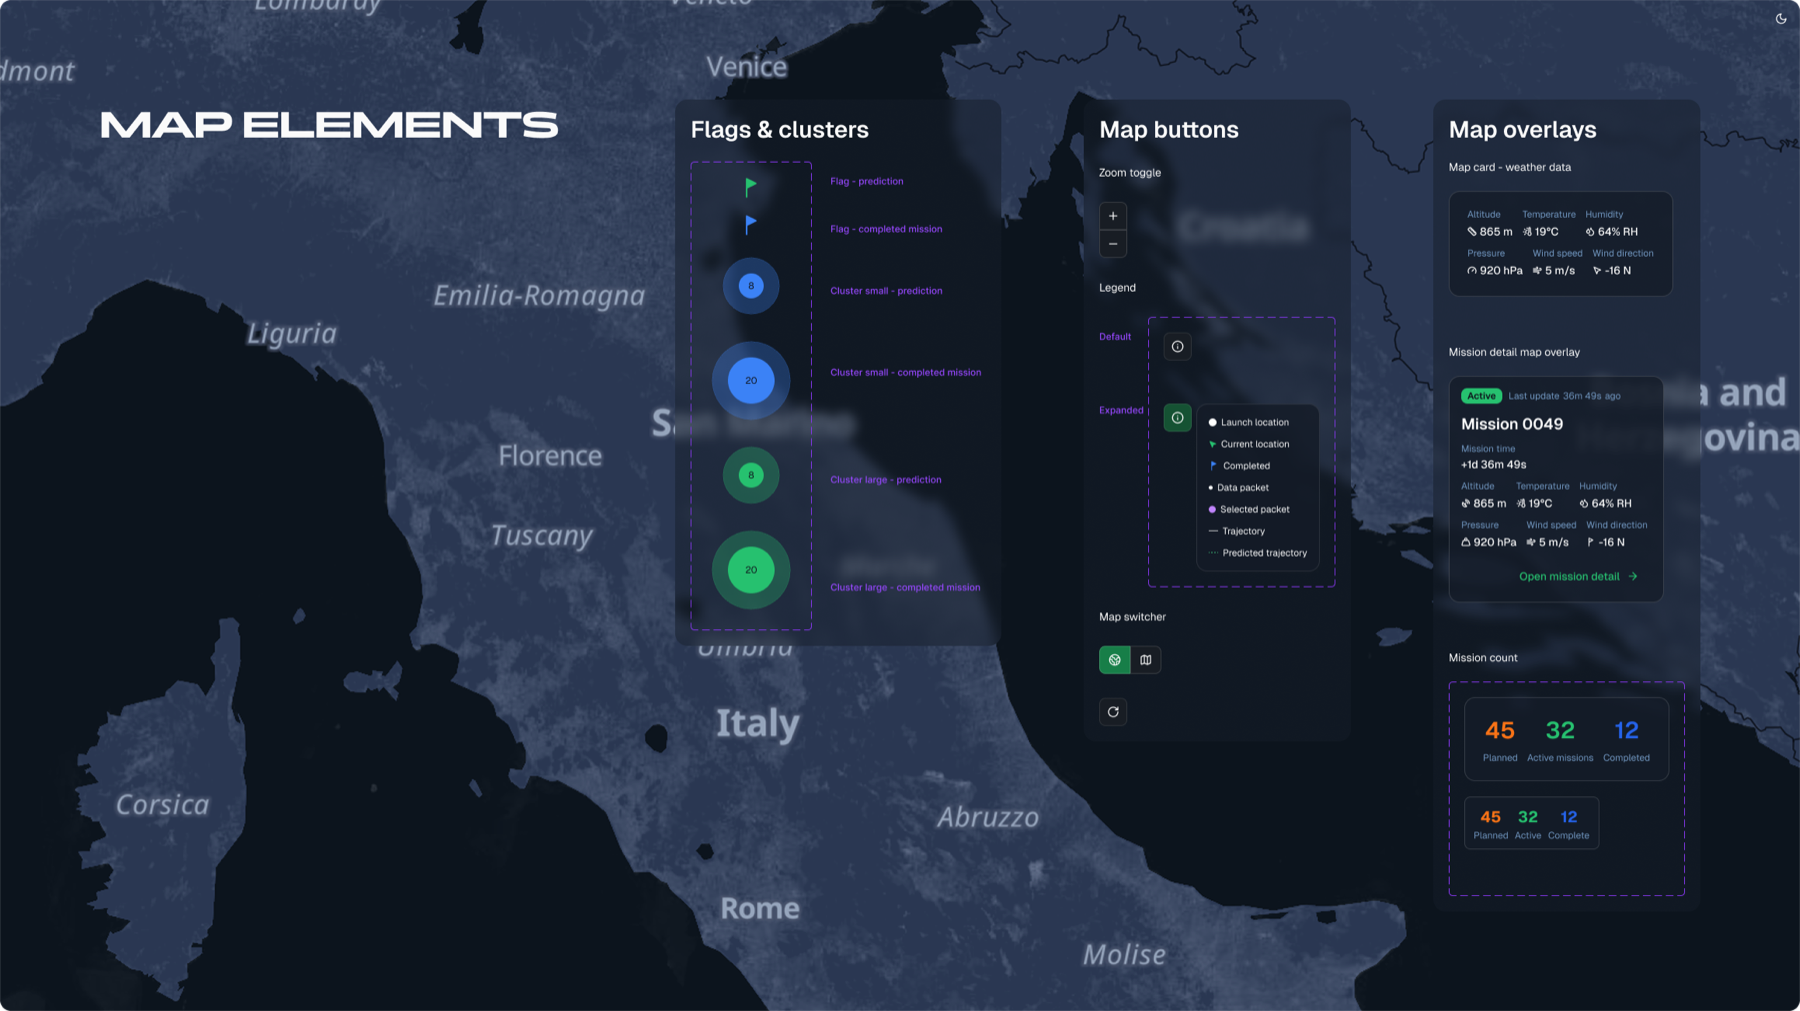This screenshot has width=1800, height=1011.
Task: Click the Florence map label
Action: (x=550, y=456)
